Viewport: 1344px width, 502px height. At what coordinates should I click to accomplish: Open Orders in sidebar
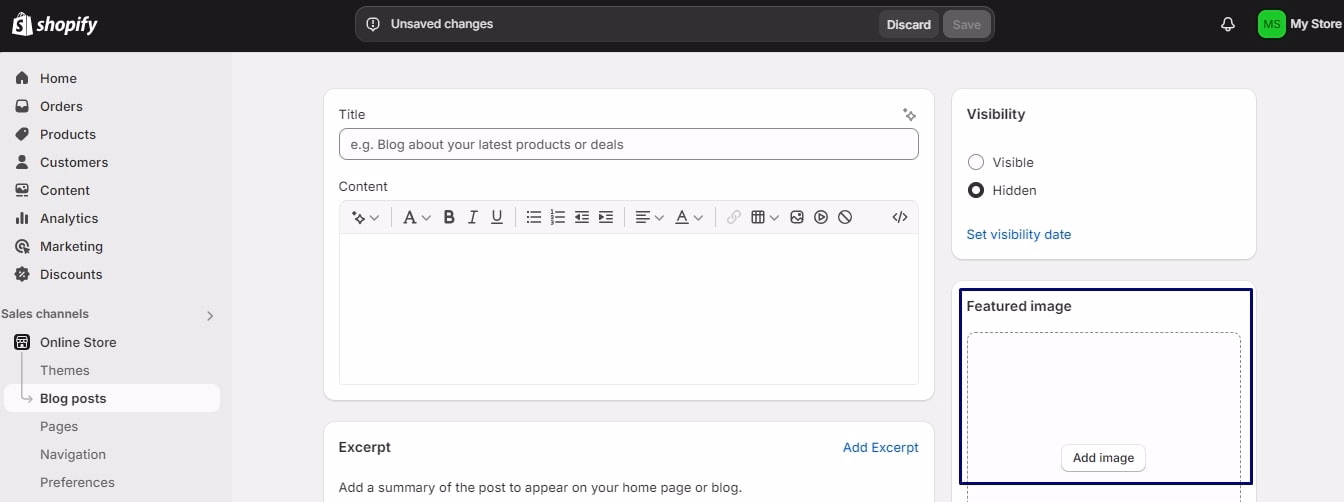(x=61, y=106)
